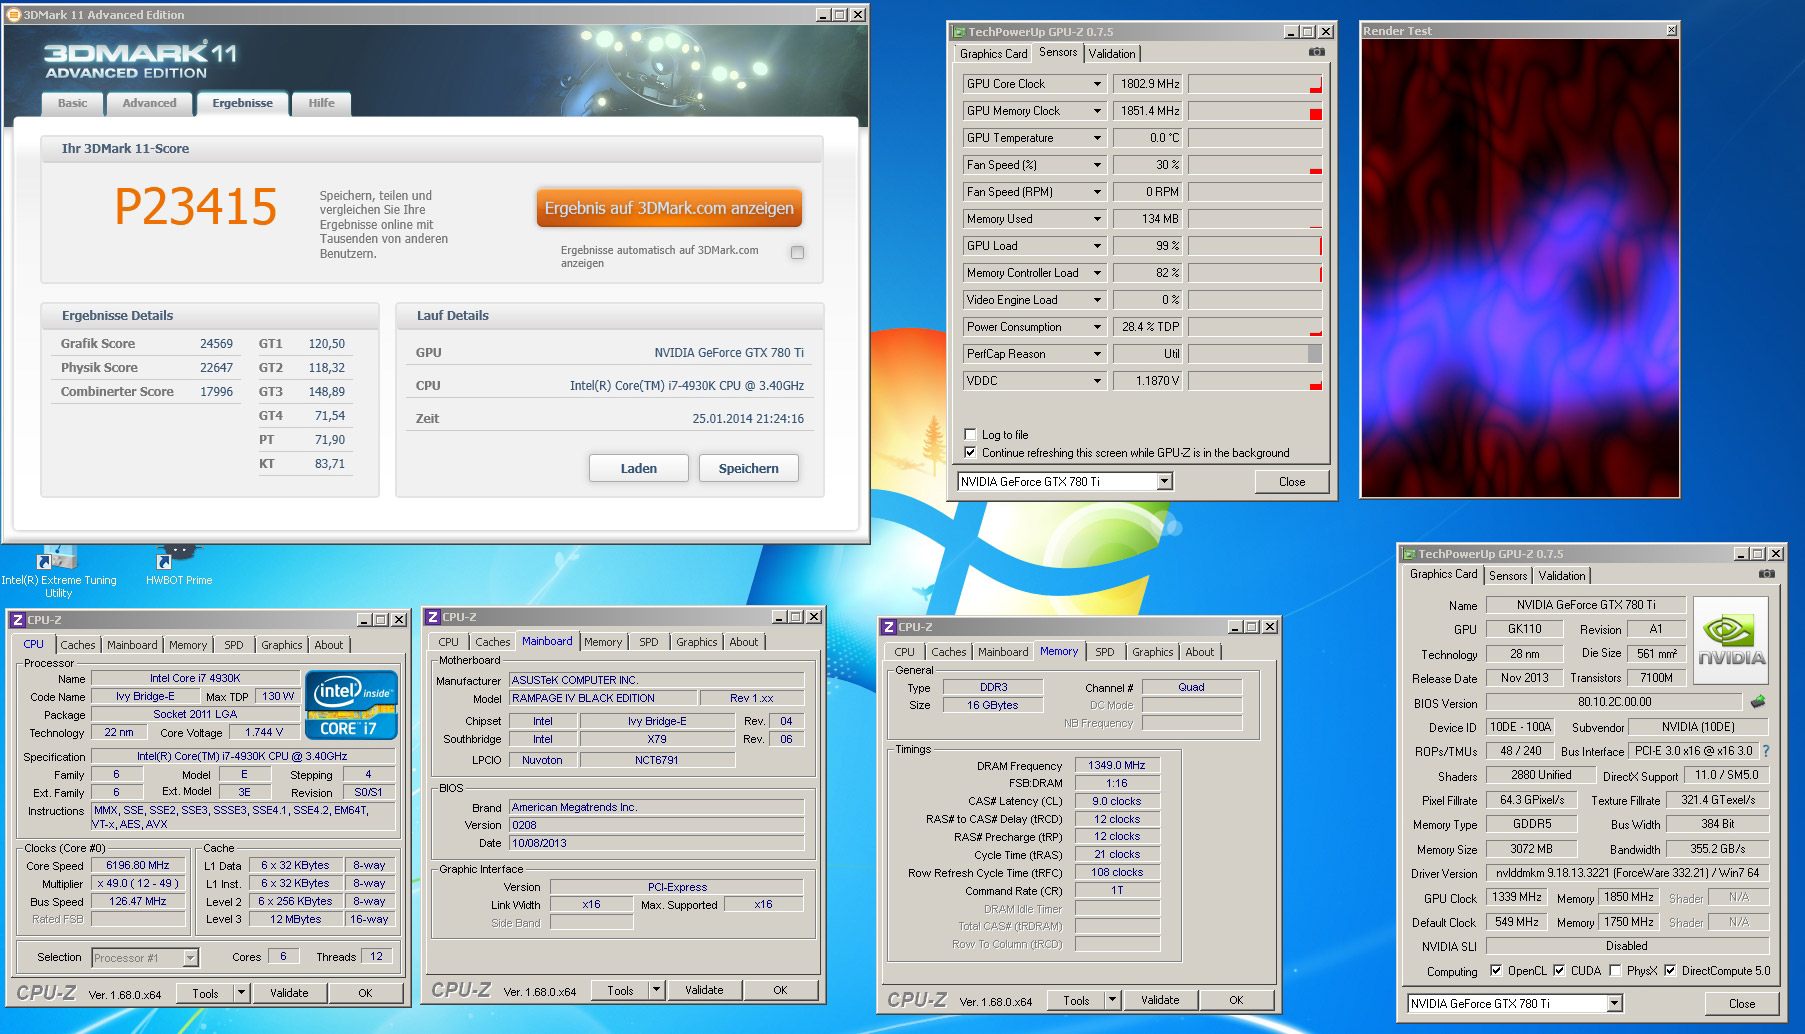Click the Speichern button
The image size is (1805, 1034).
point(748,468)
